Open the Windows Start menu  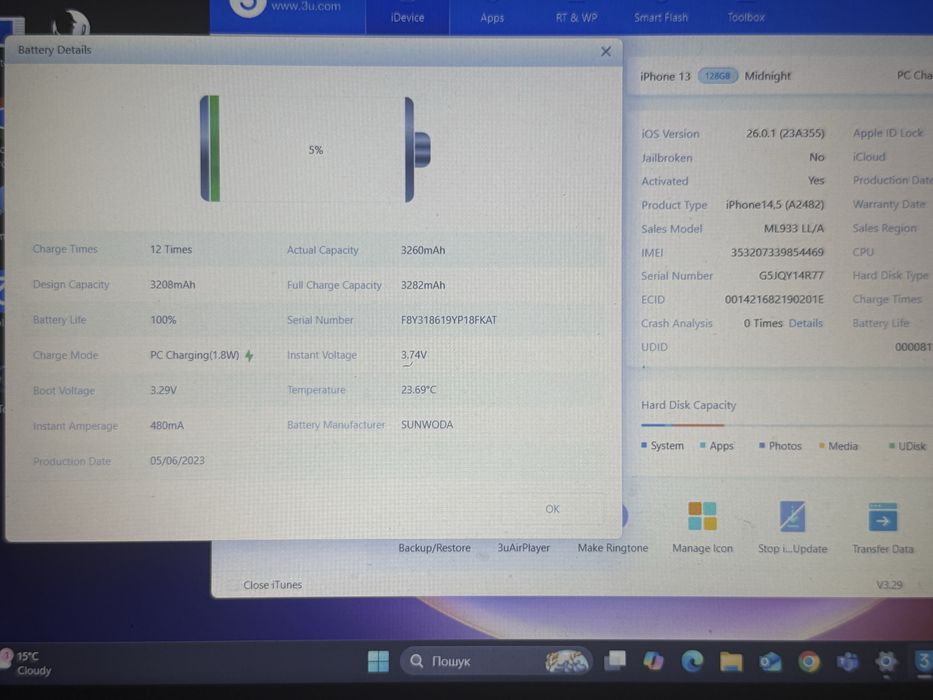click(x=378, y=661)
